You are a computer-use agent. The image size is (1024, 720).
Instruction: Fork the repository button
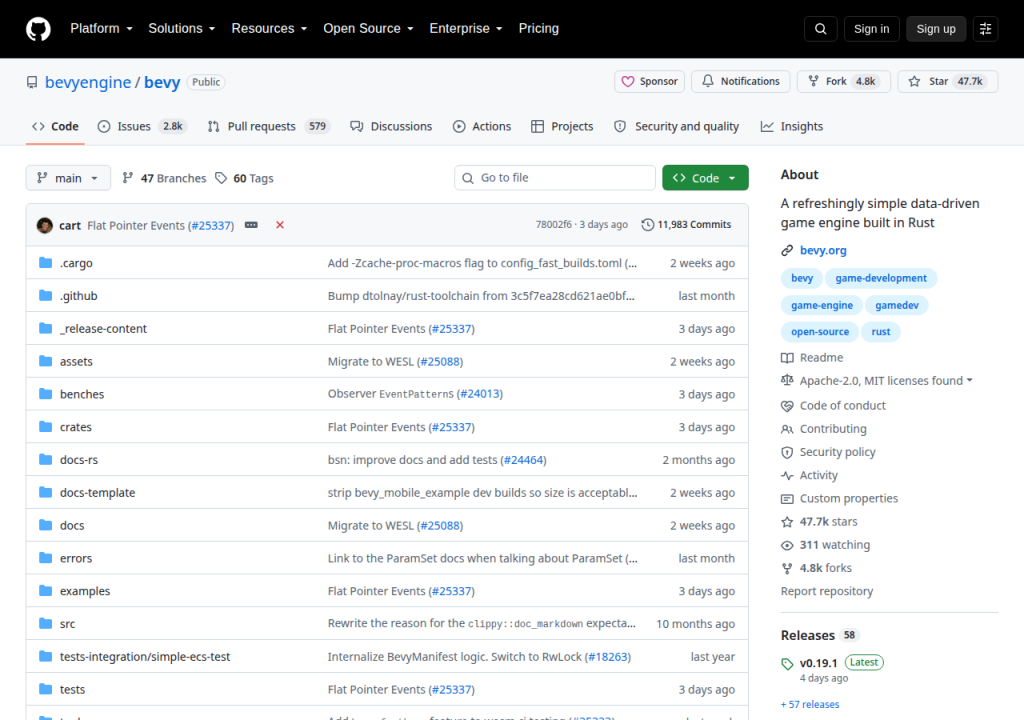pos(844,82)
